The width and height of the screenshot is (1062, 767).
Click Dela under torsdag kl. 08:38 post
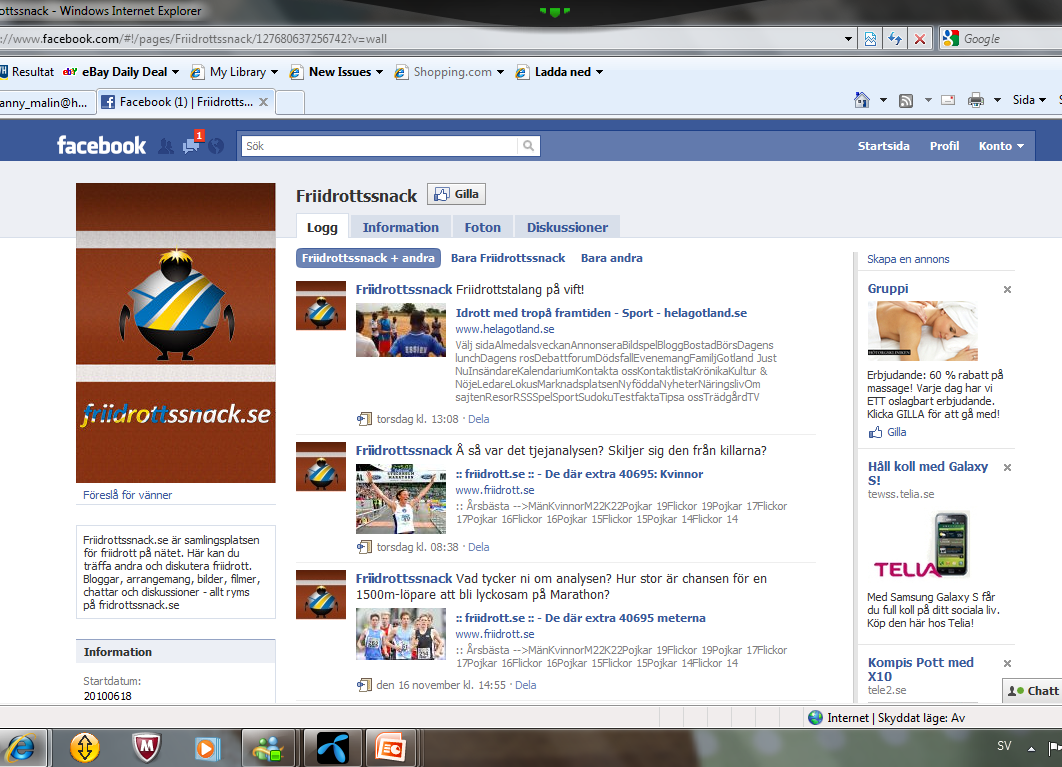478,547
